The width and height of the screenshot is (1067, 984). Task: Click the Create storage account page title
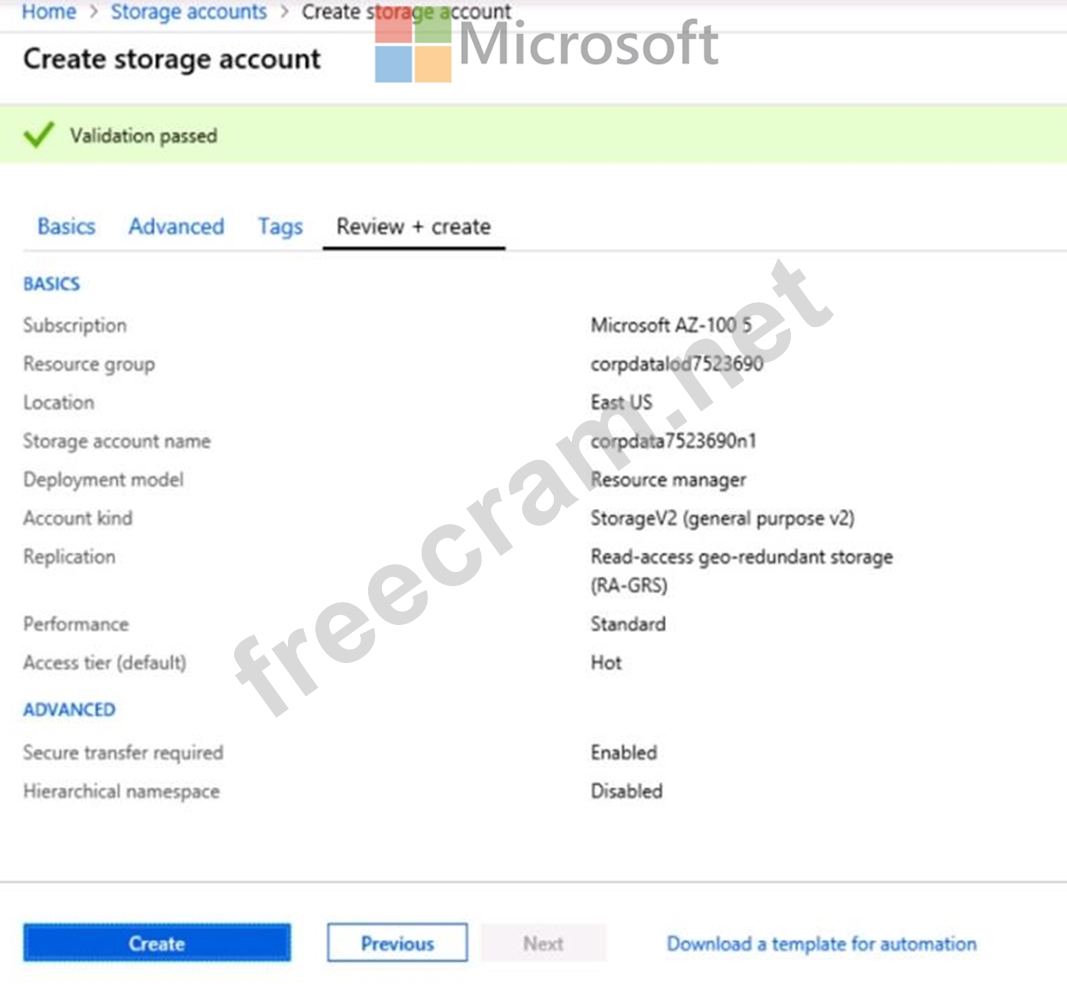pos(171,59)
